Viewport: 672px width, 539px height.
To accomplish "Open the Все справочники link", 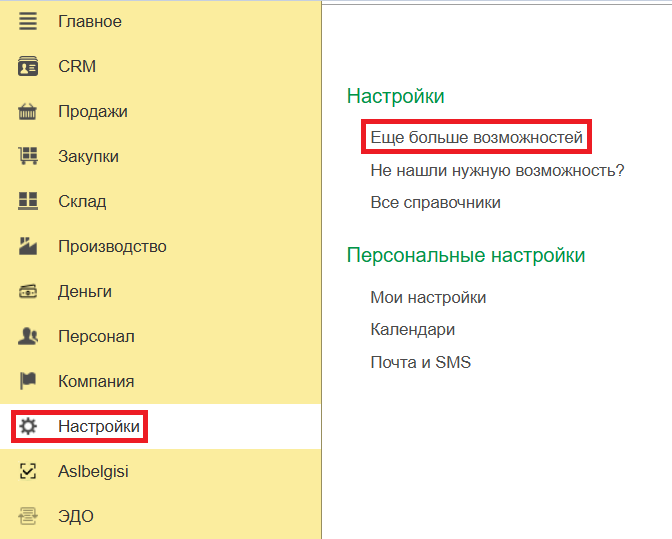I will coord(435,203).
